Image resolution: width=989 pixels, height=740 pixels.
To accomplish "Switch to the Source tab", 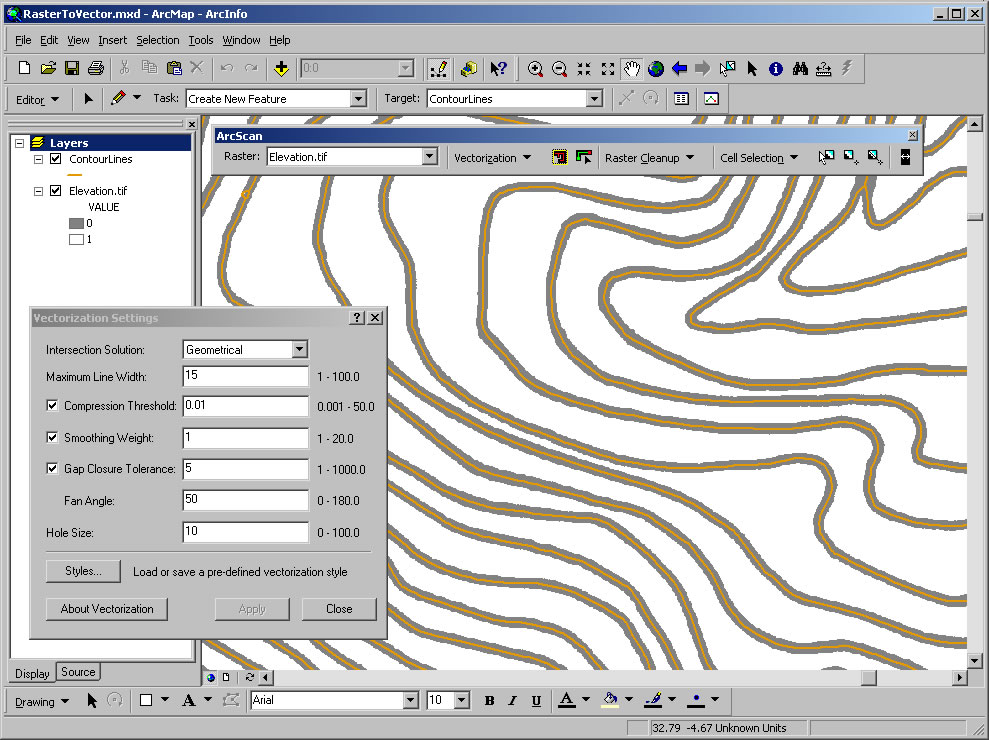I will [x=78, y=672].
